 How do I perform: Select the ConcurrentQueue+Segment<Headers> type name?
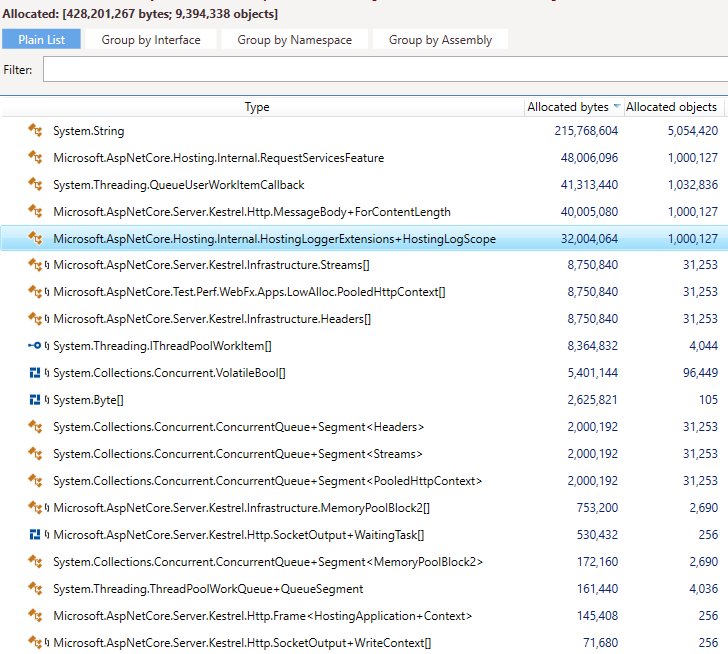(x=239, y=427)
